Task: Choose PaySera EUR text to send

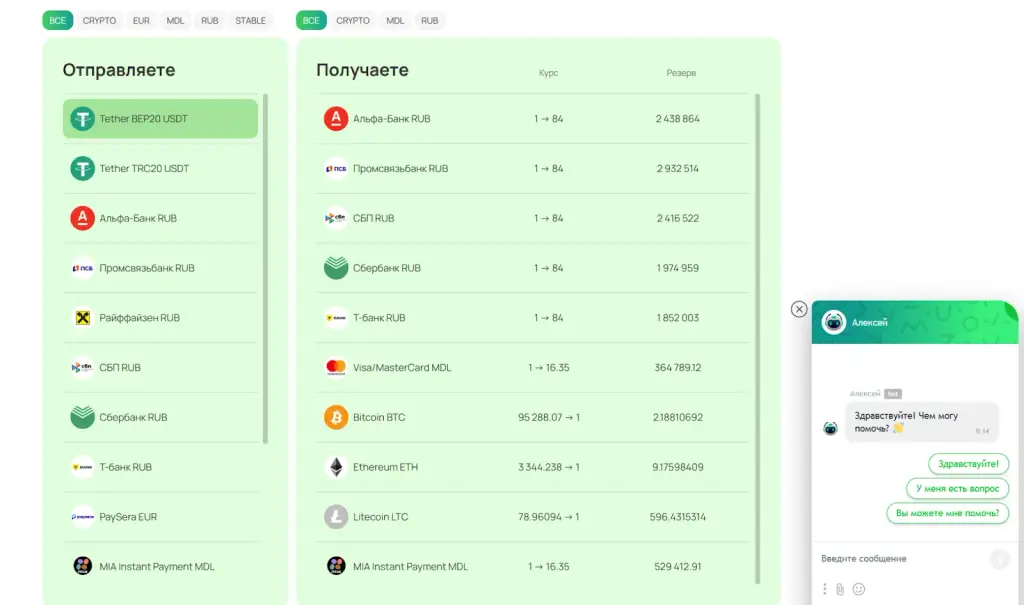Action: pos(128,517)
